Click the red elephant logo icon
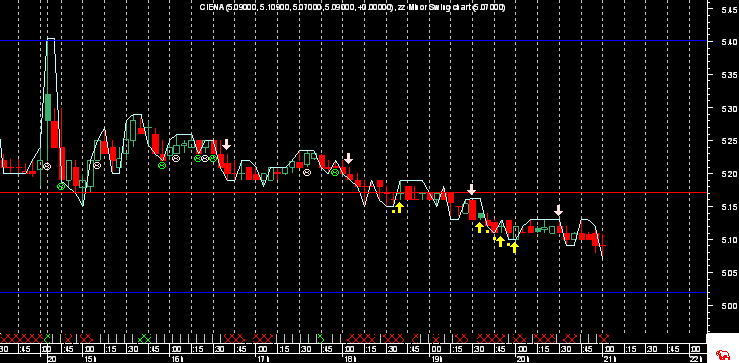 tap(722, 354)
